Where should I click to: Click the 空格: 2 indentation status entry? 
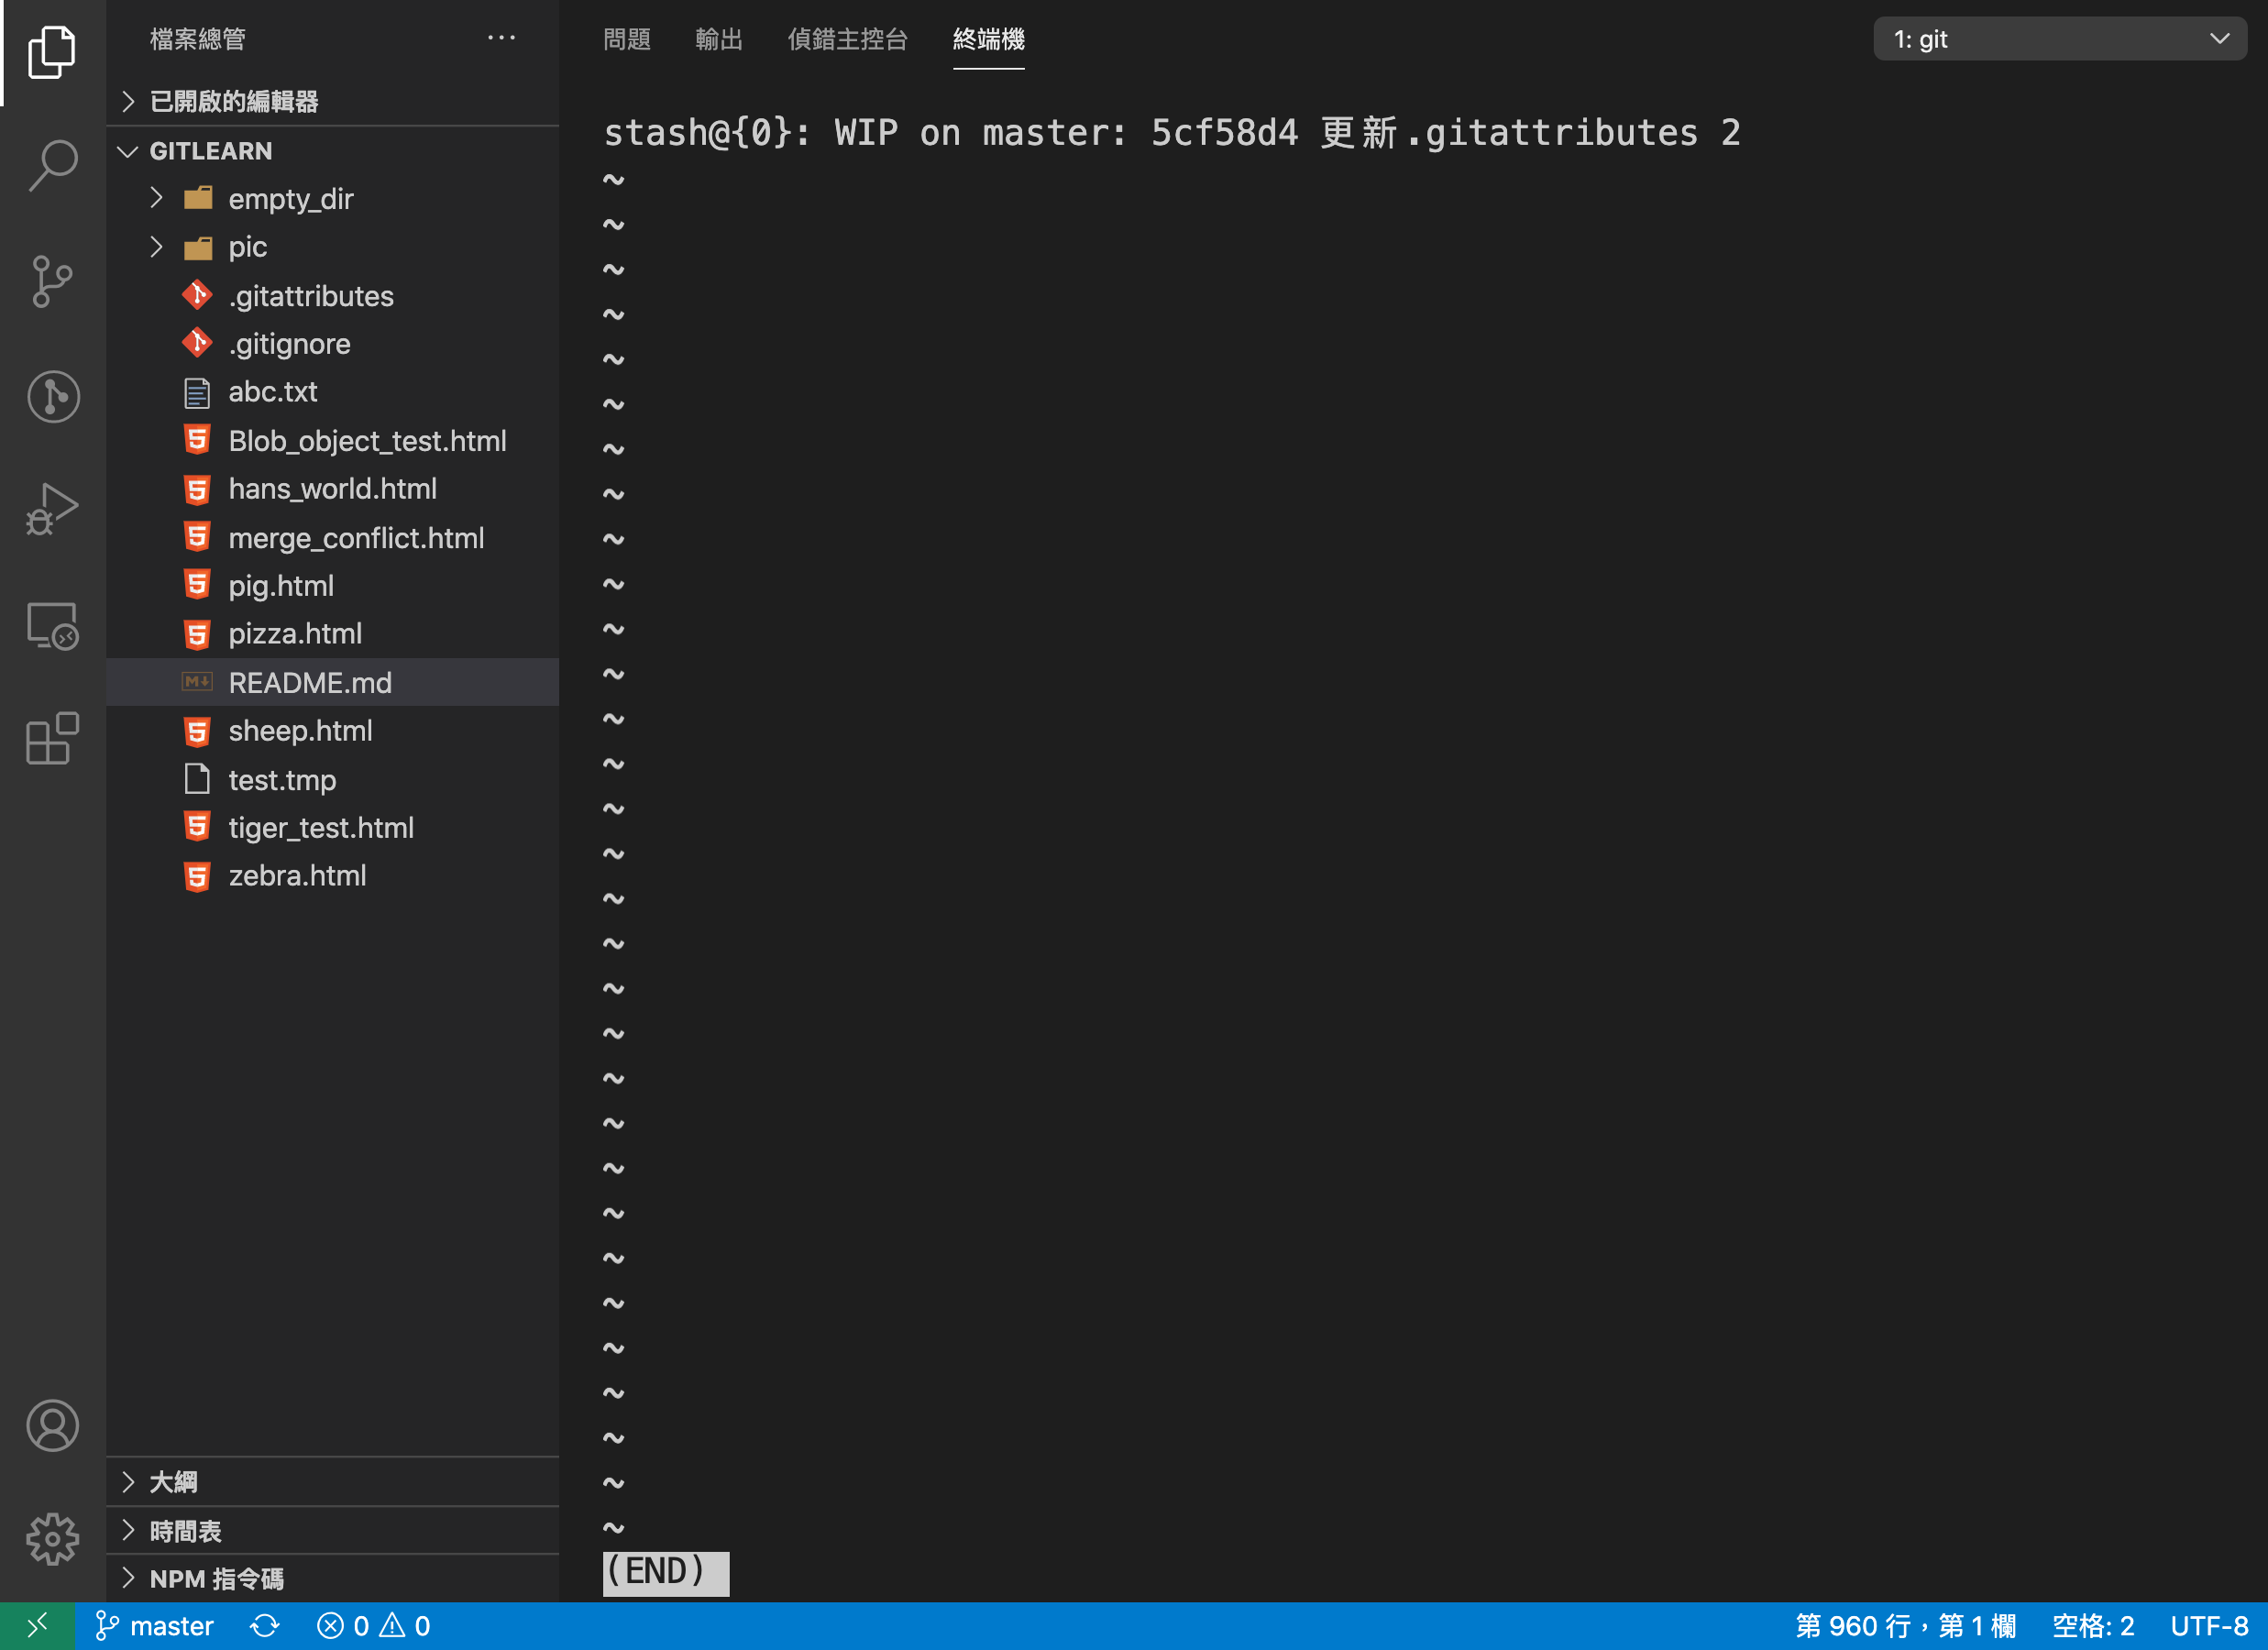coord(2093,1626)
